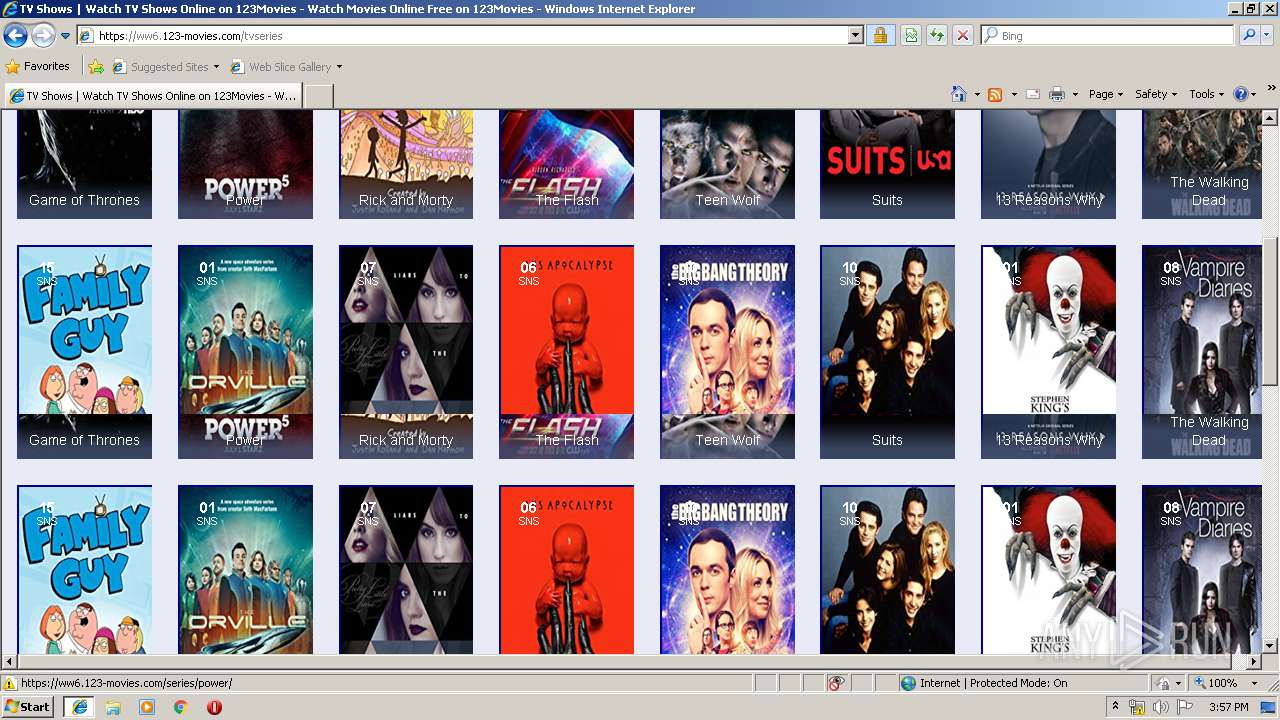Click the Action Center flag tray icon
The width and height of the screenshot is (1280, 720).
(1183, 707)
